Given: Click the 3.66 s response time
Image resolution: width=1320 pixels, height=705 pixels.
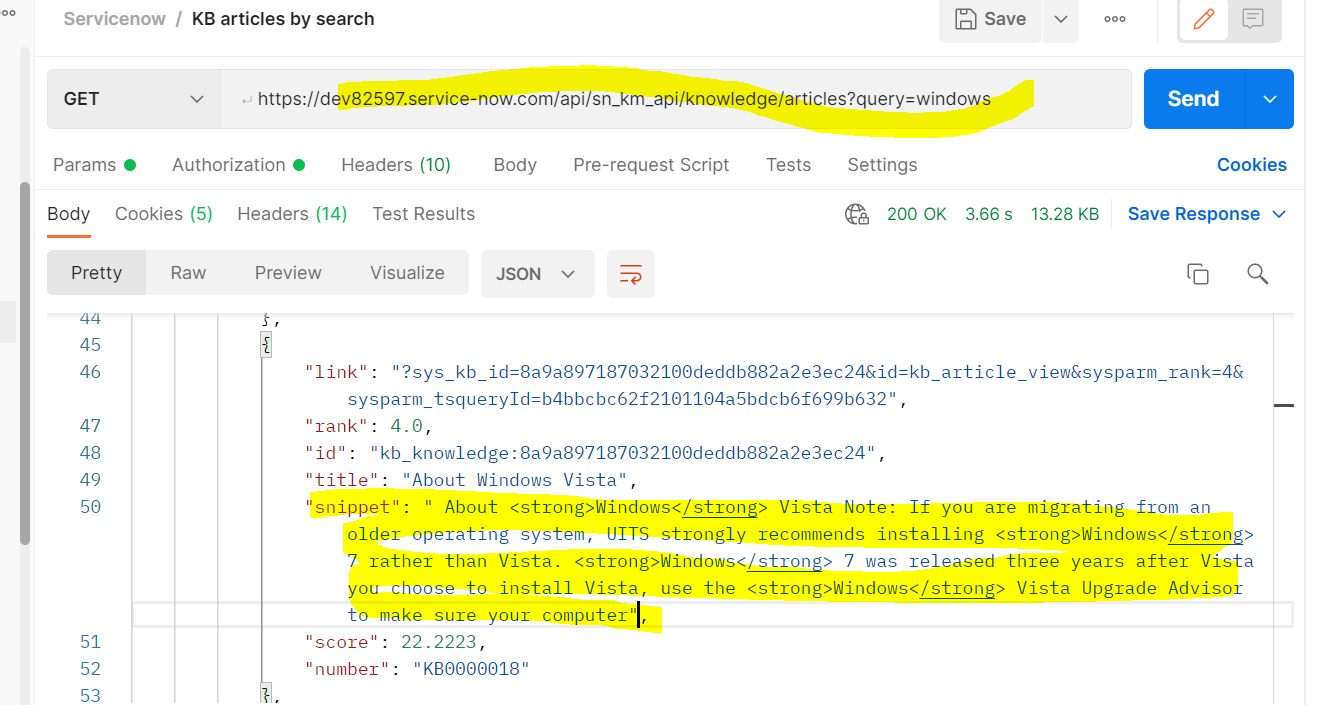Looking at the screenshot, I should tap(988, 214).
